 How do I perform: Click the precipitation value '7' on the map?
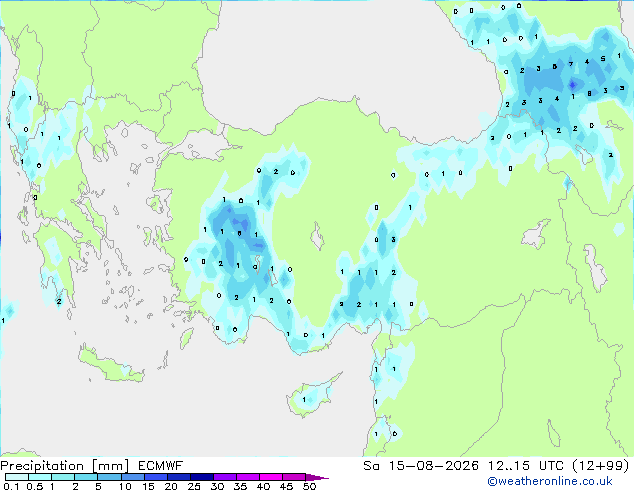(x=571, y=64)
